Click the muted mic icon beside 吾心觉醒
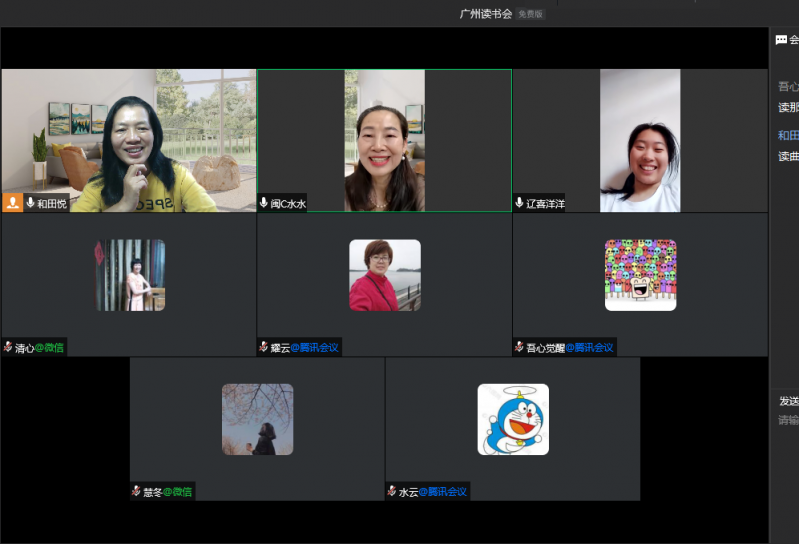This screenshot has width=799, height=544. [519, 347]
